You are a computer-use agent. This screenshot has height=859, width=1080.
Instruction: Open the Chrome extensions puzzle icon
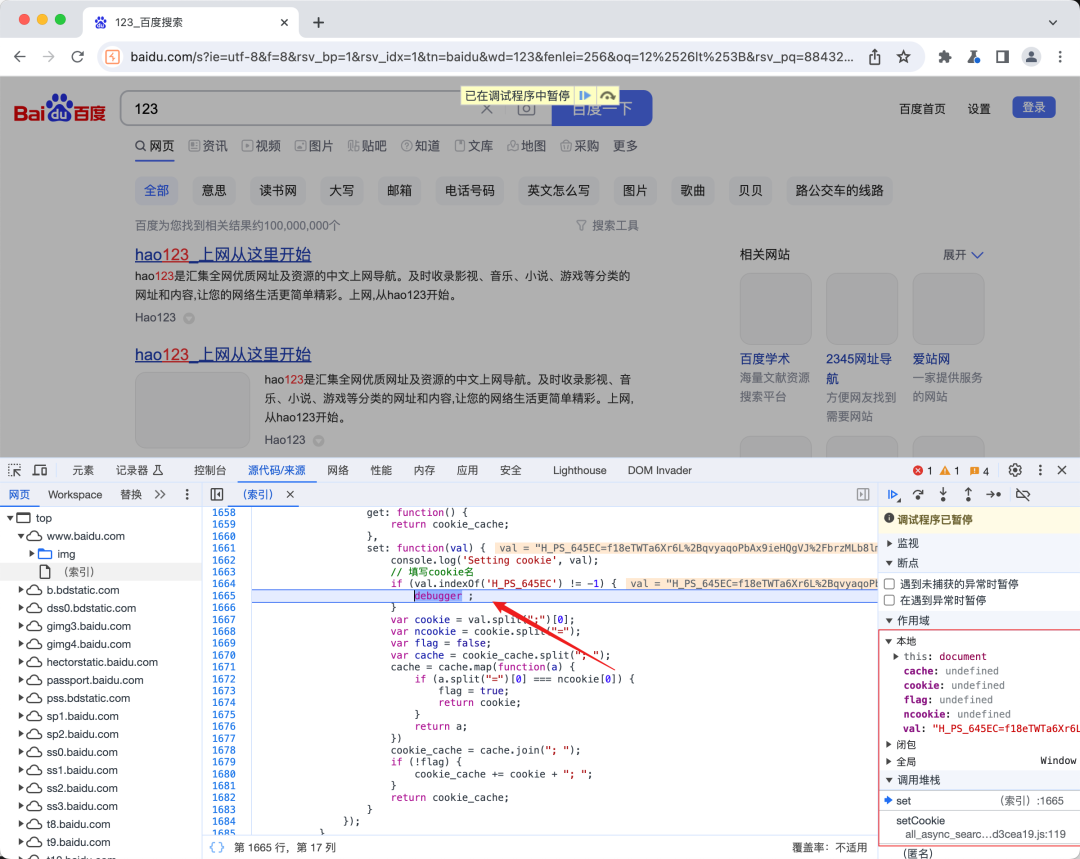[x=944, y=56]
